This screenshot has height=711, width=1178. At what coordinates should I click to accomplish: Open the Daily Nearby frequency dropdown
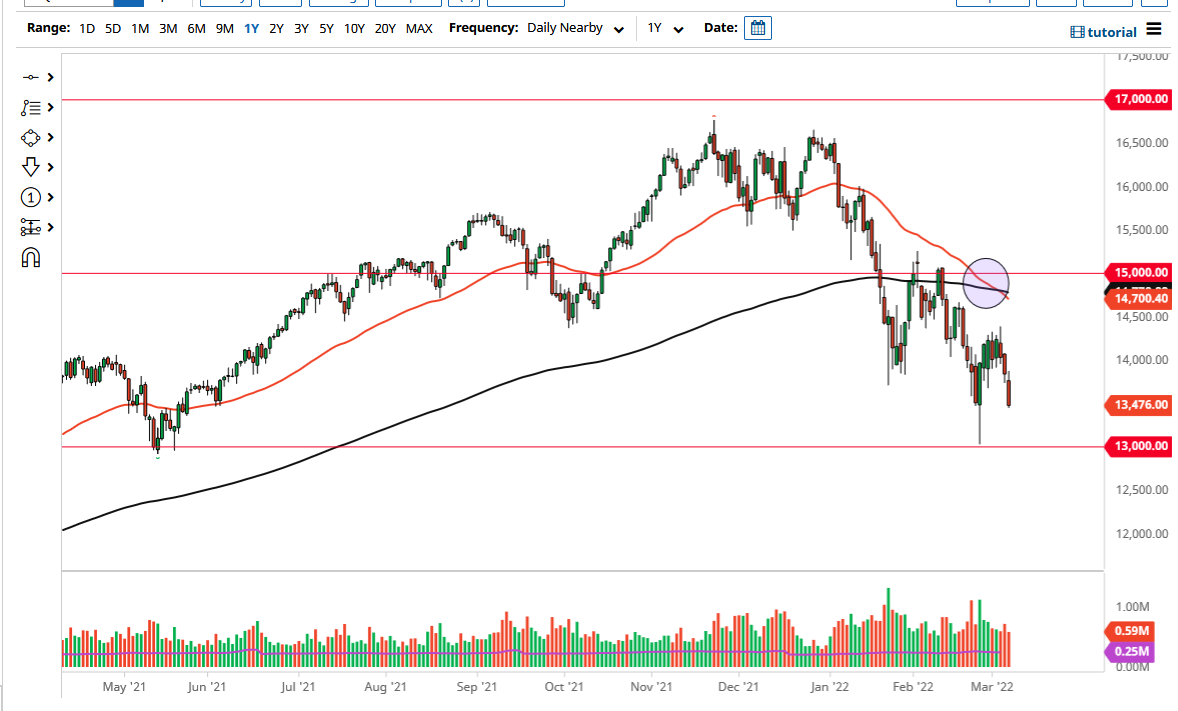(577, 28)
